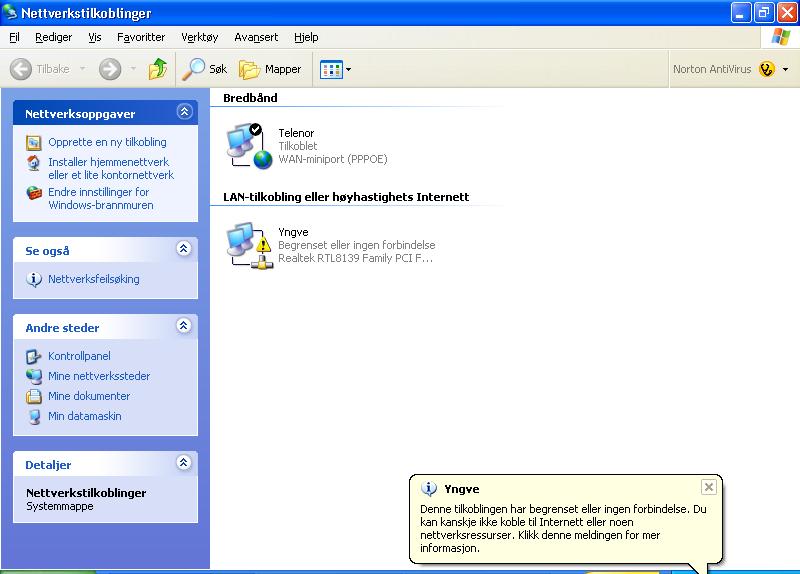The width and height of the screenshot is (800, 574).
Task: Open the Vis menu
Action: click(x=95, y=37)
